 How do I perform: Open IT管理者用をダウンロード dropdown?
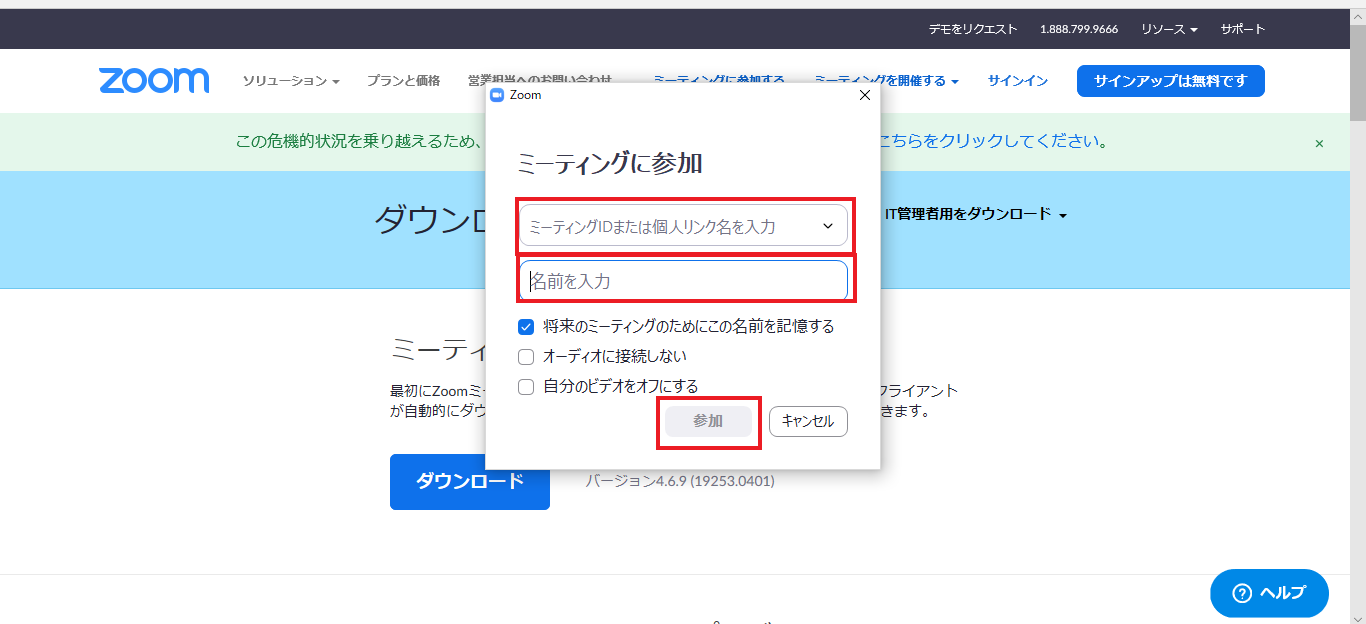[975, 214]
